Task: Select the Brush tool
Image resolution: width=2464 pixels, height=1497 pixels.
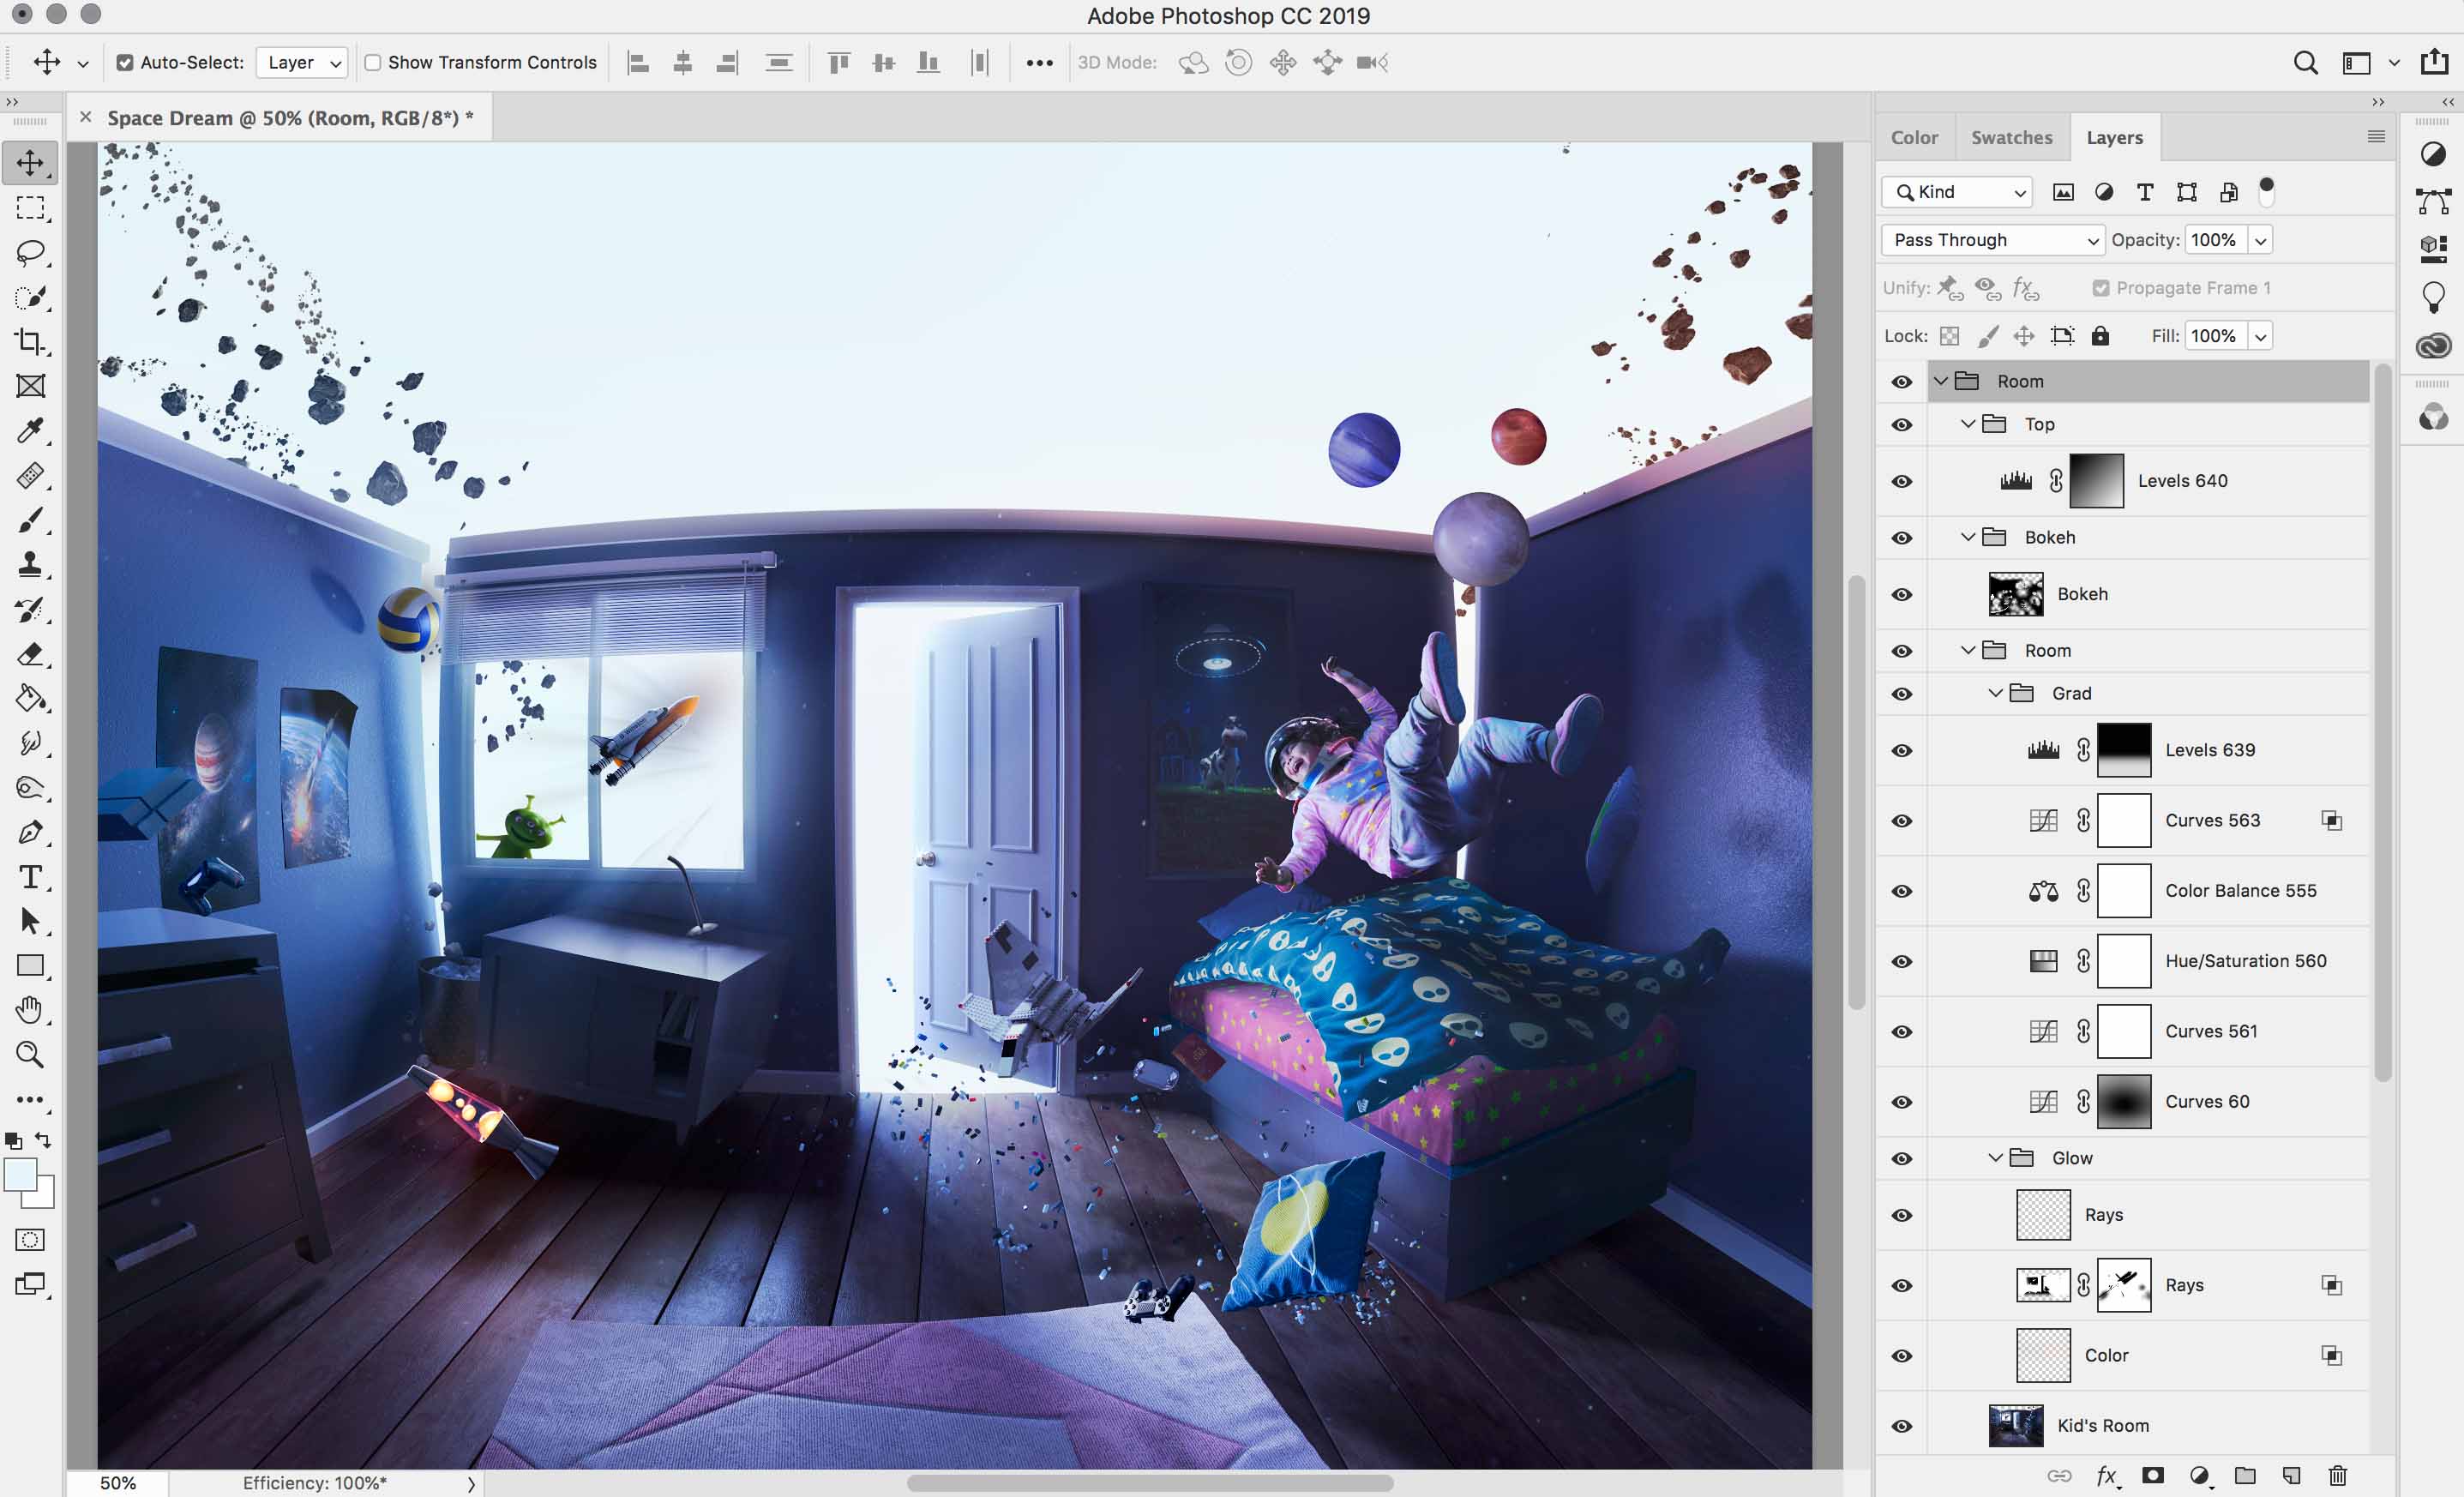Action: (x=32, y=517)
